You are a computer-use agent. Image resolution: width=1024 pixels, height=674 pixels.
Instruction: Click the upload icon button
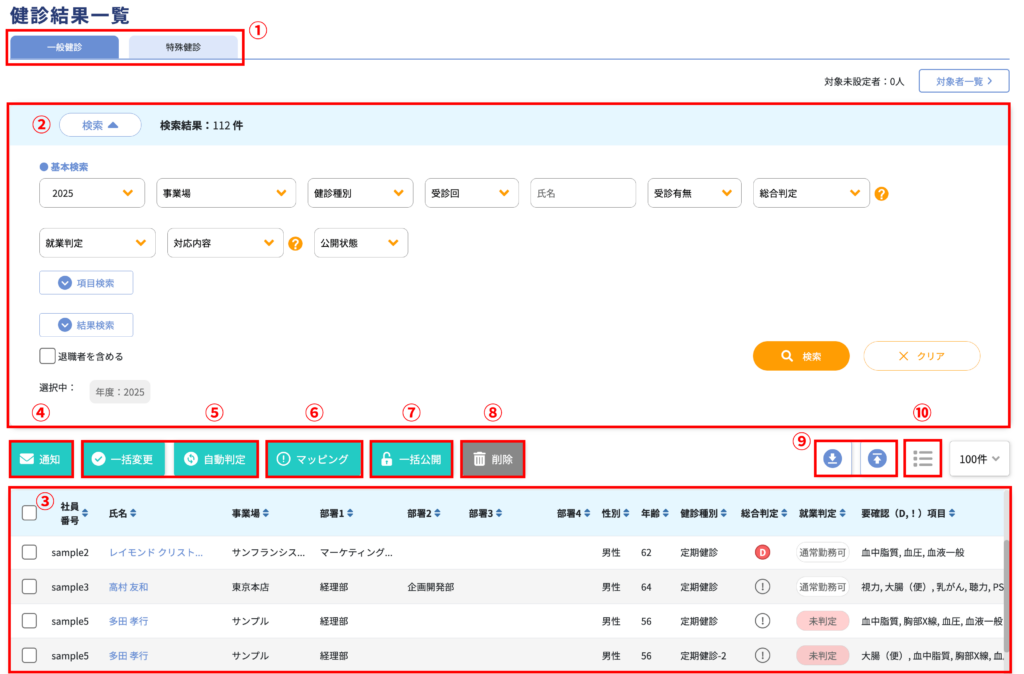[x=875, y=458]
